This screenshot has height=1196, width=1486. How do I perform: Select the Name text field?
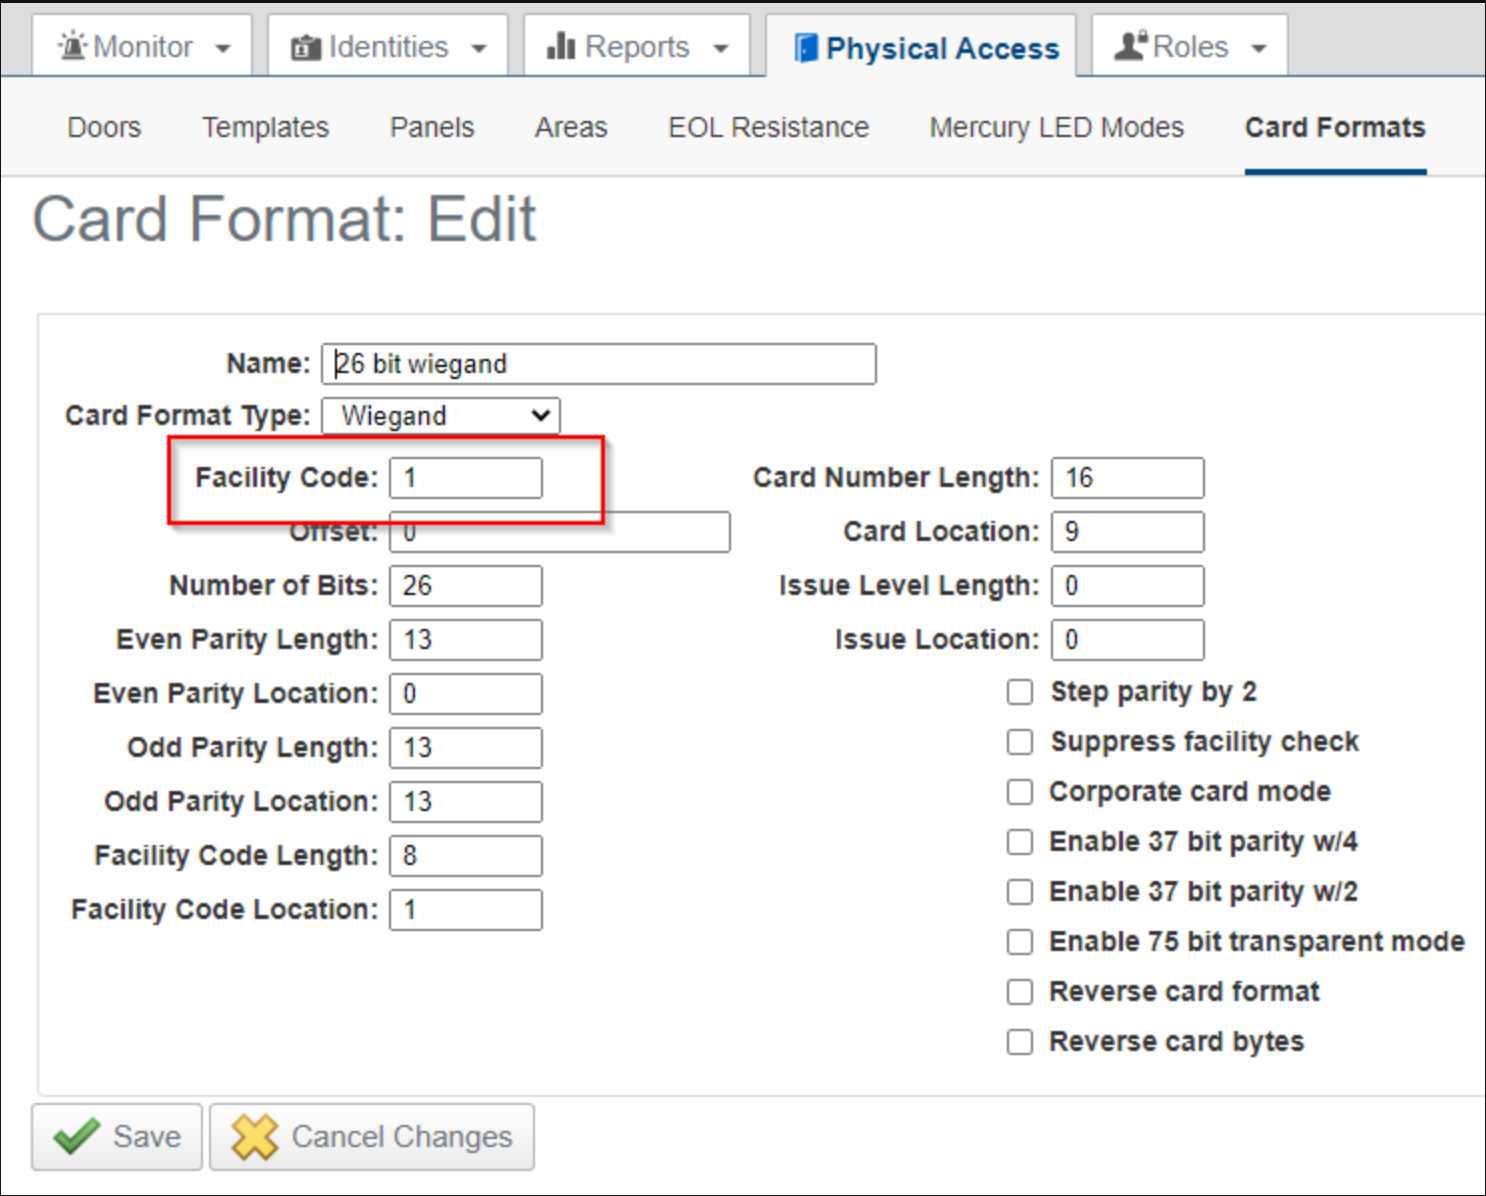pos(598,364)
